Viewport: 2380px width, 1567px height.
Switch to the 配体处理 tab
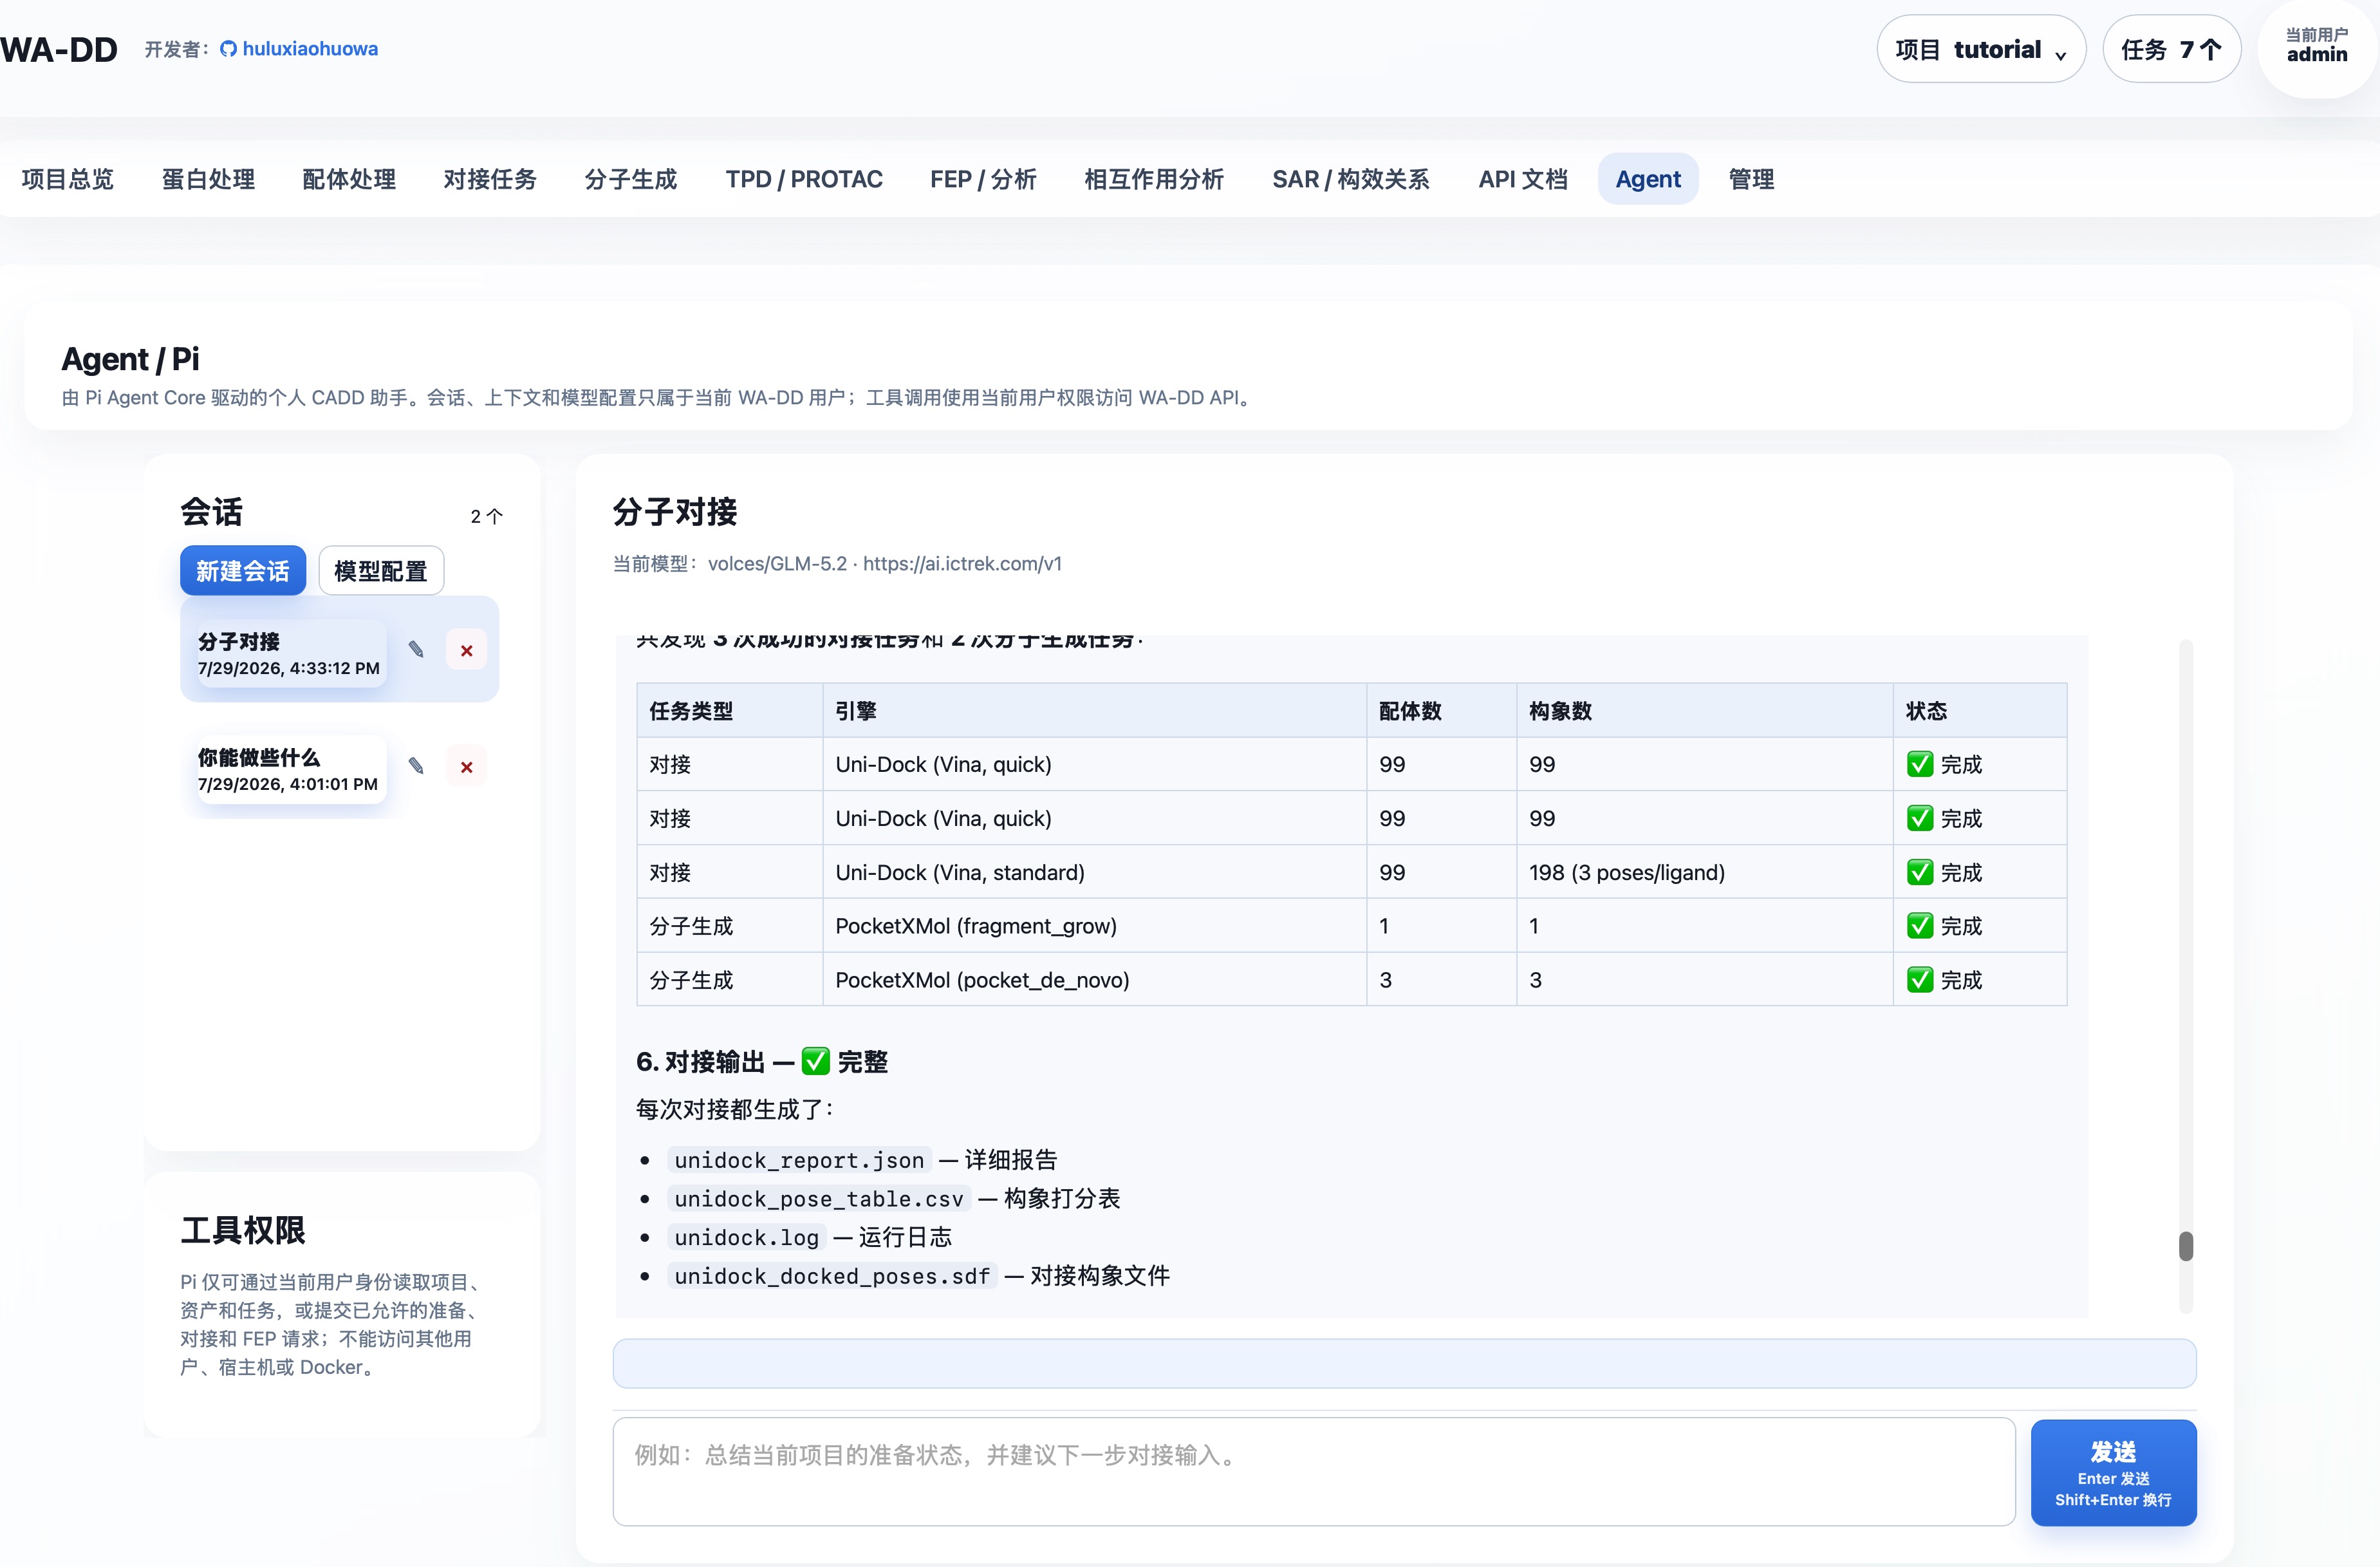349,179
